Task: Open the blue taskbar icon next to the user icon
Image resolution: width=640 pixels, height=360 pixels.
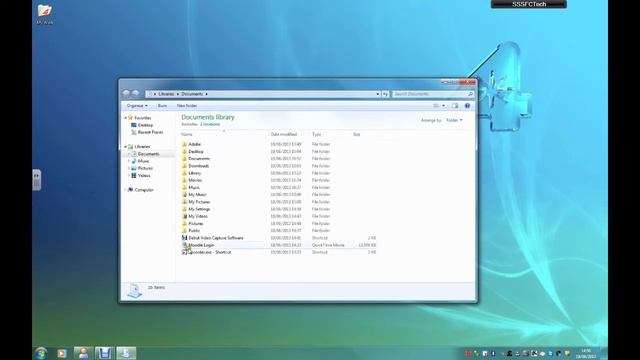Action: pyautogui.click(x=104, y=353)
